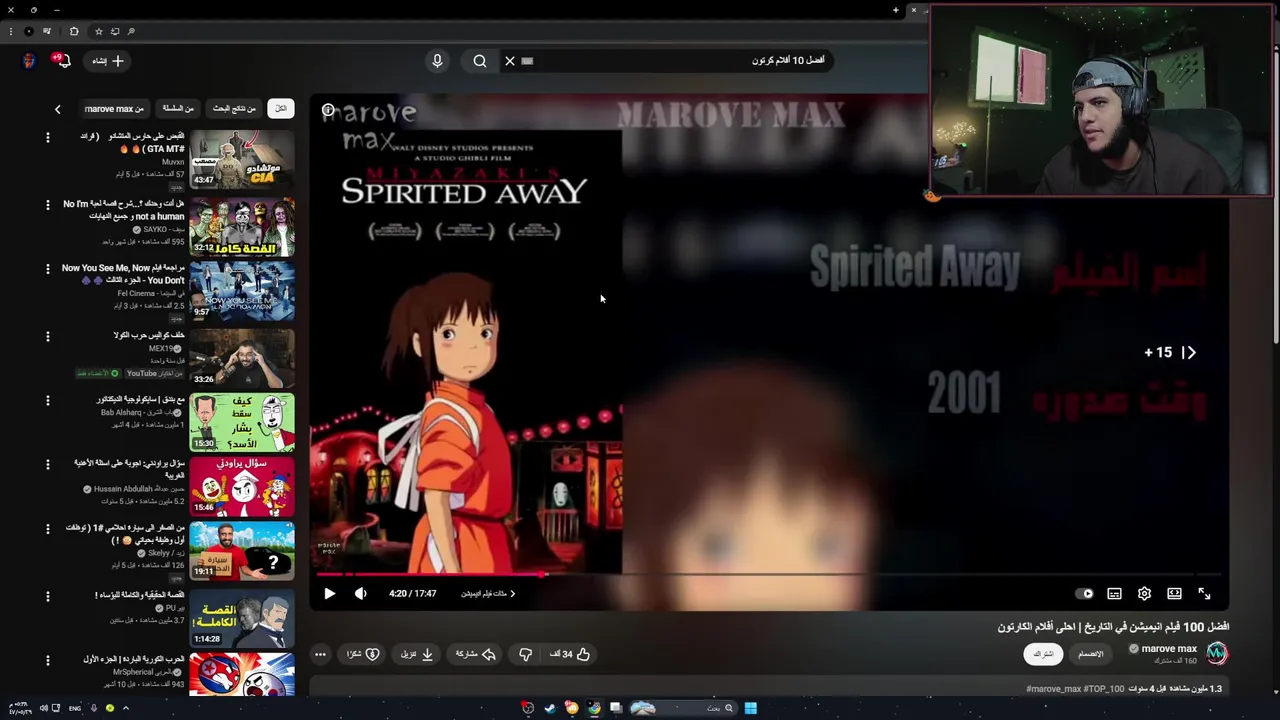Open a new browser tab with plus
Image resolution: width=1280 pixels, height=720 pixels.
click(x=895, y=10)
